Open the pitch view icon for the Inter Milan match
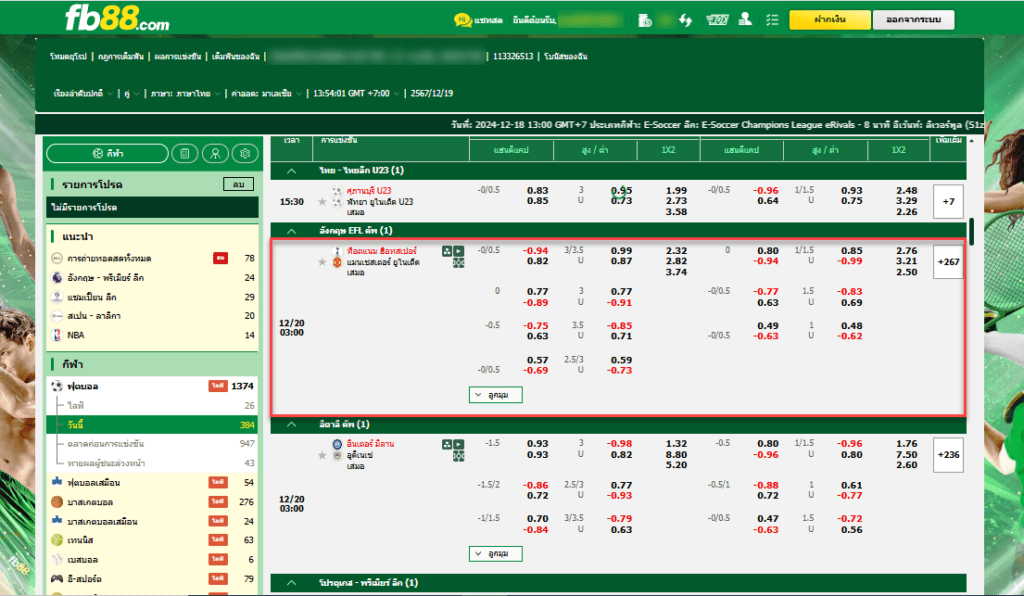This screenshot has height=596, width=1024. (x=458, y=456)
